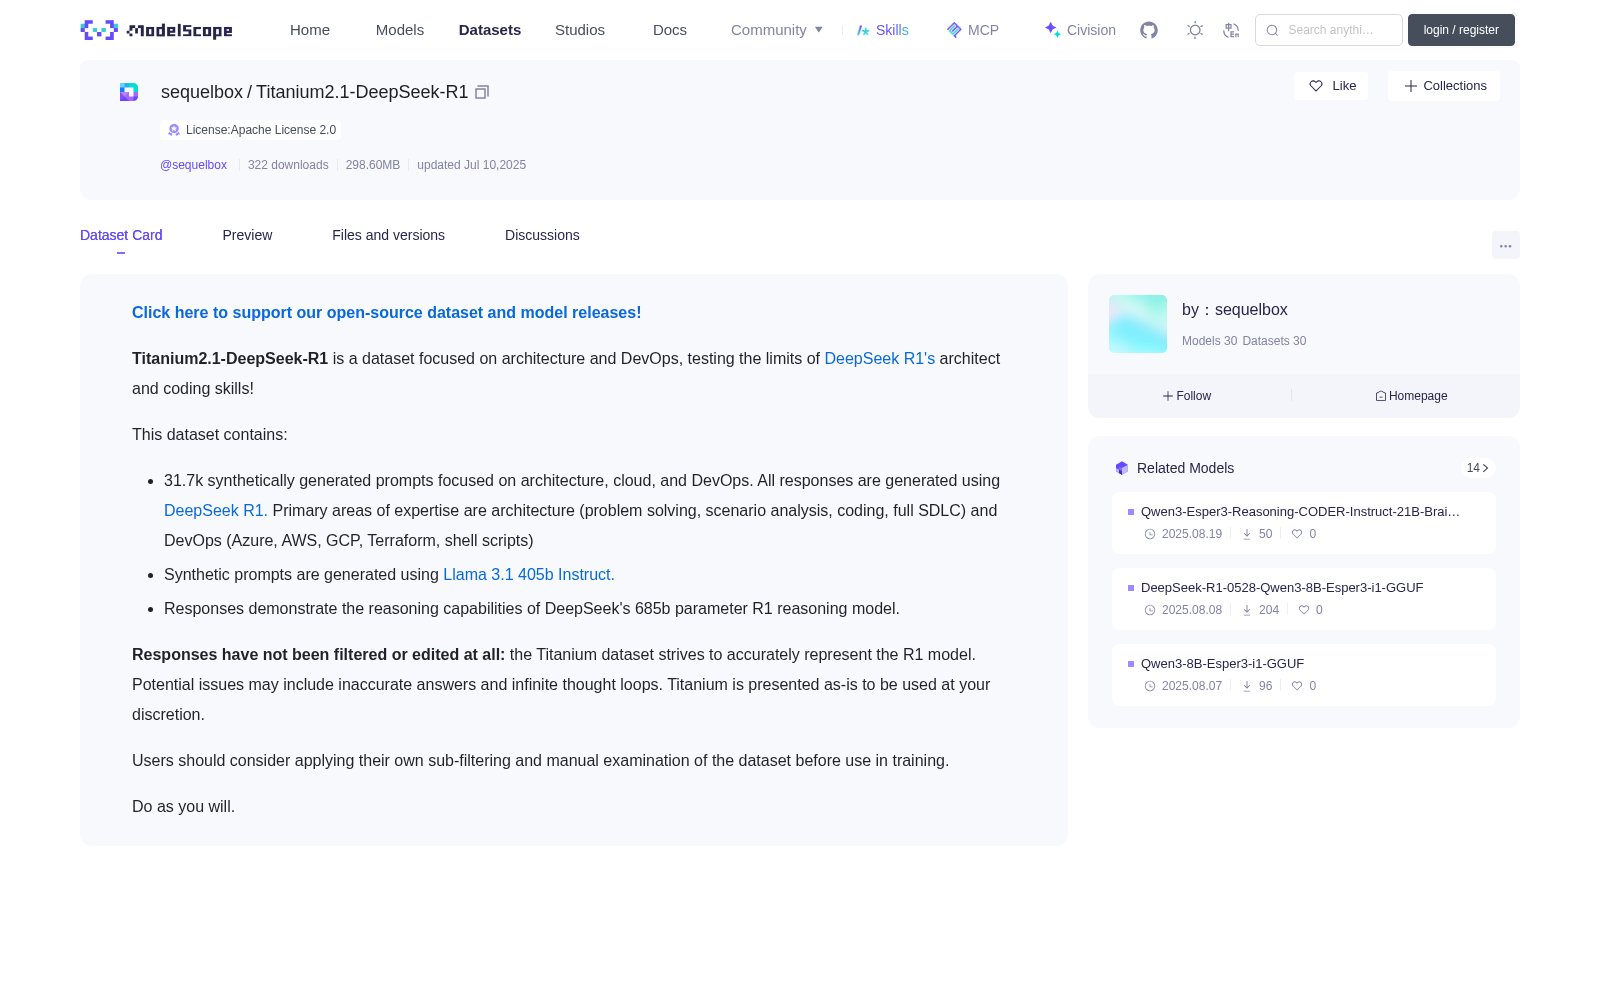Image resolution: width=1600 pixels, height=1000 pixels.
Task: Switch to the Files and versions tab
Action: tap(388, 235)
